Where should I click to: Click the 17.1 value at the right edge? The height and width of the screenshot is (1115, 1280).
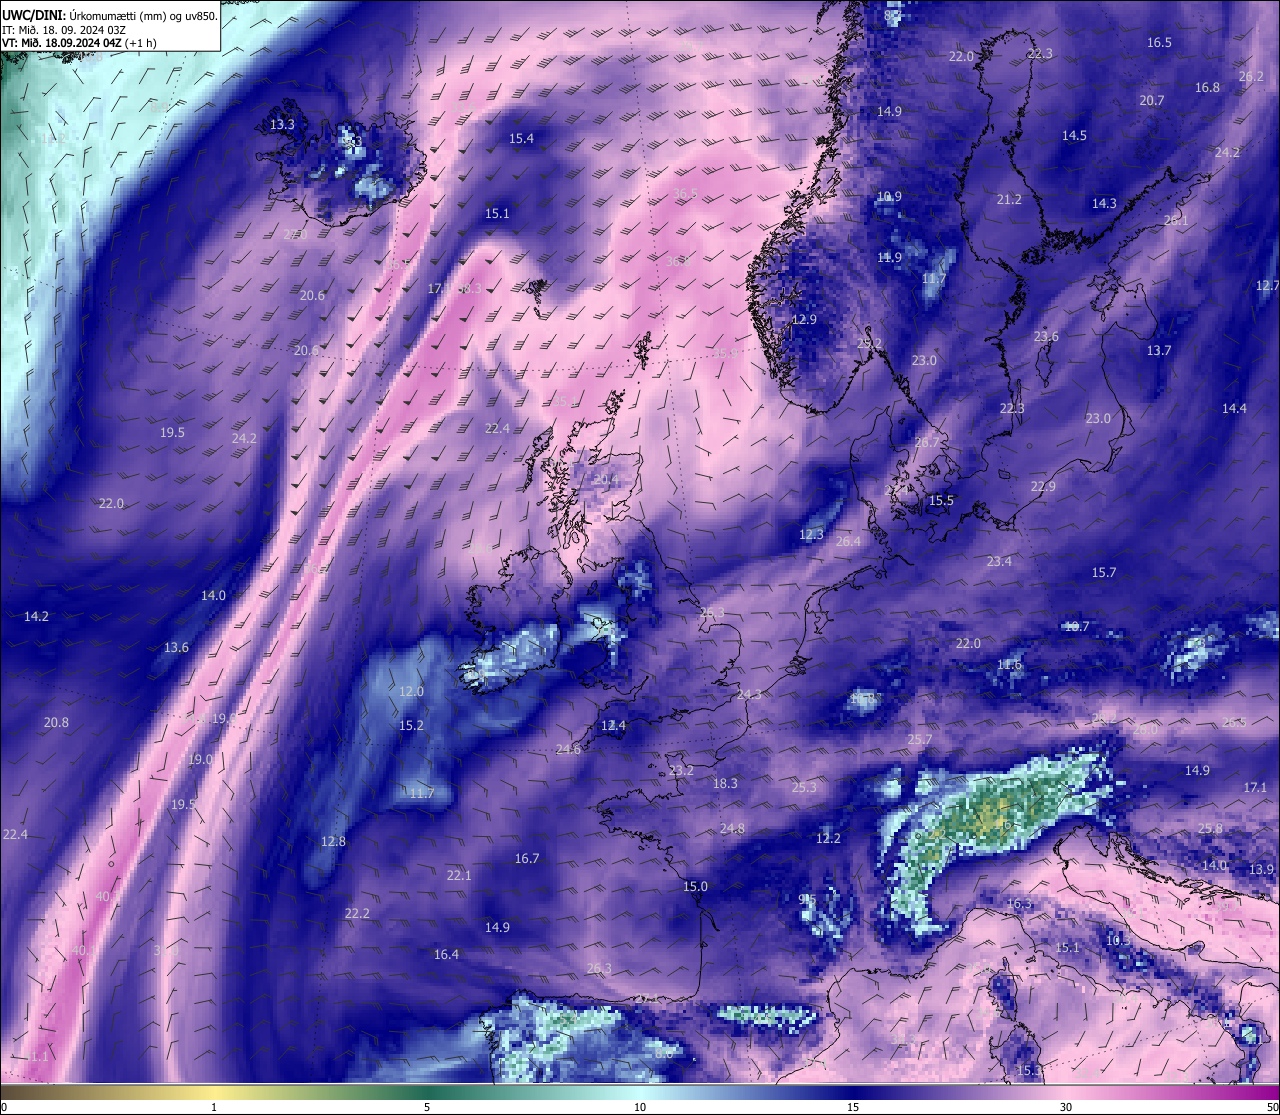[x=1255, y=788]
